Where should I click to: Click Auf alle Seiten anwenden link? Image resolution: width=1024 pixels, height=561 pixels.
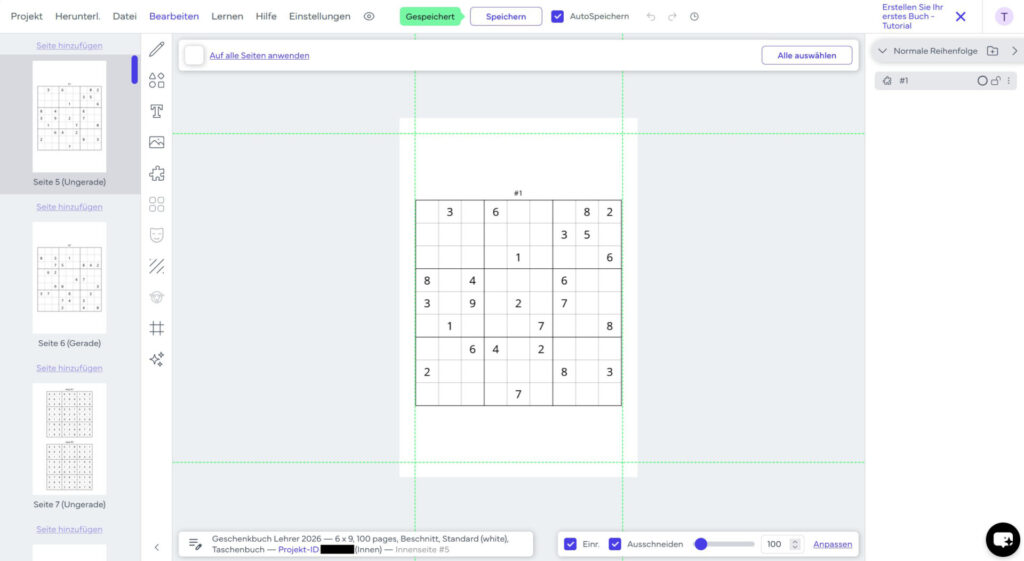pyautogui.click(x=259, y=56)
